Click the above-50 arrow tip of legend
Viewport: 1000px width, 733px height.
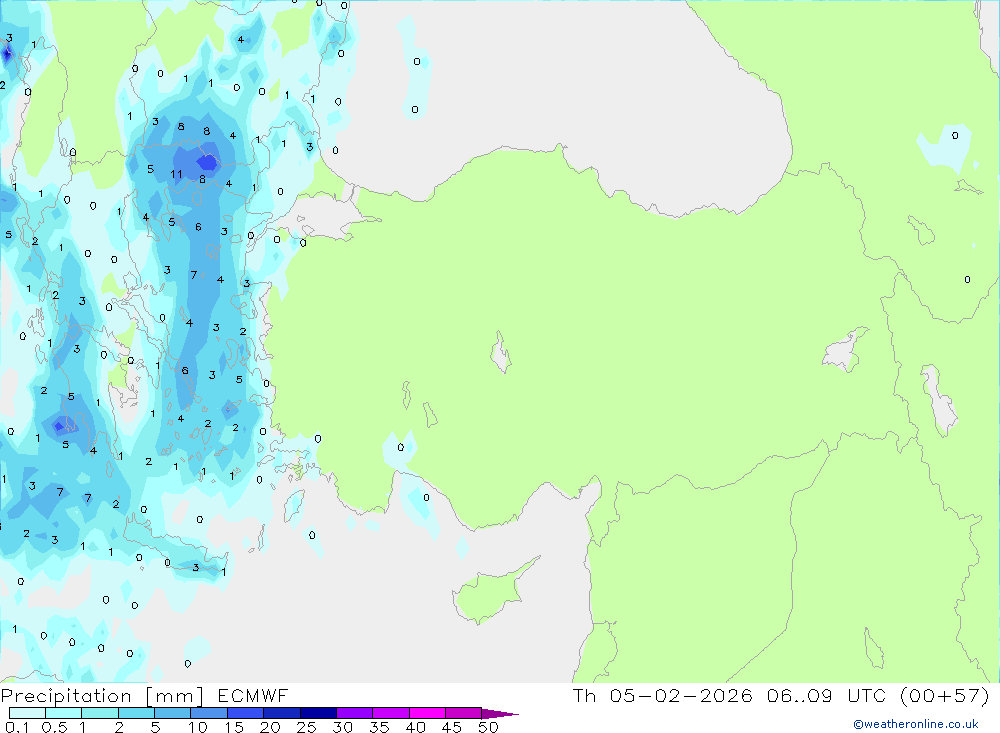500,714
